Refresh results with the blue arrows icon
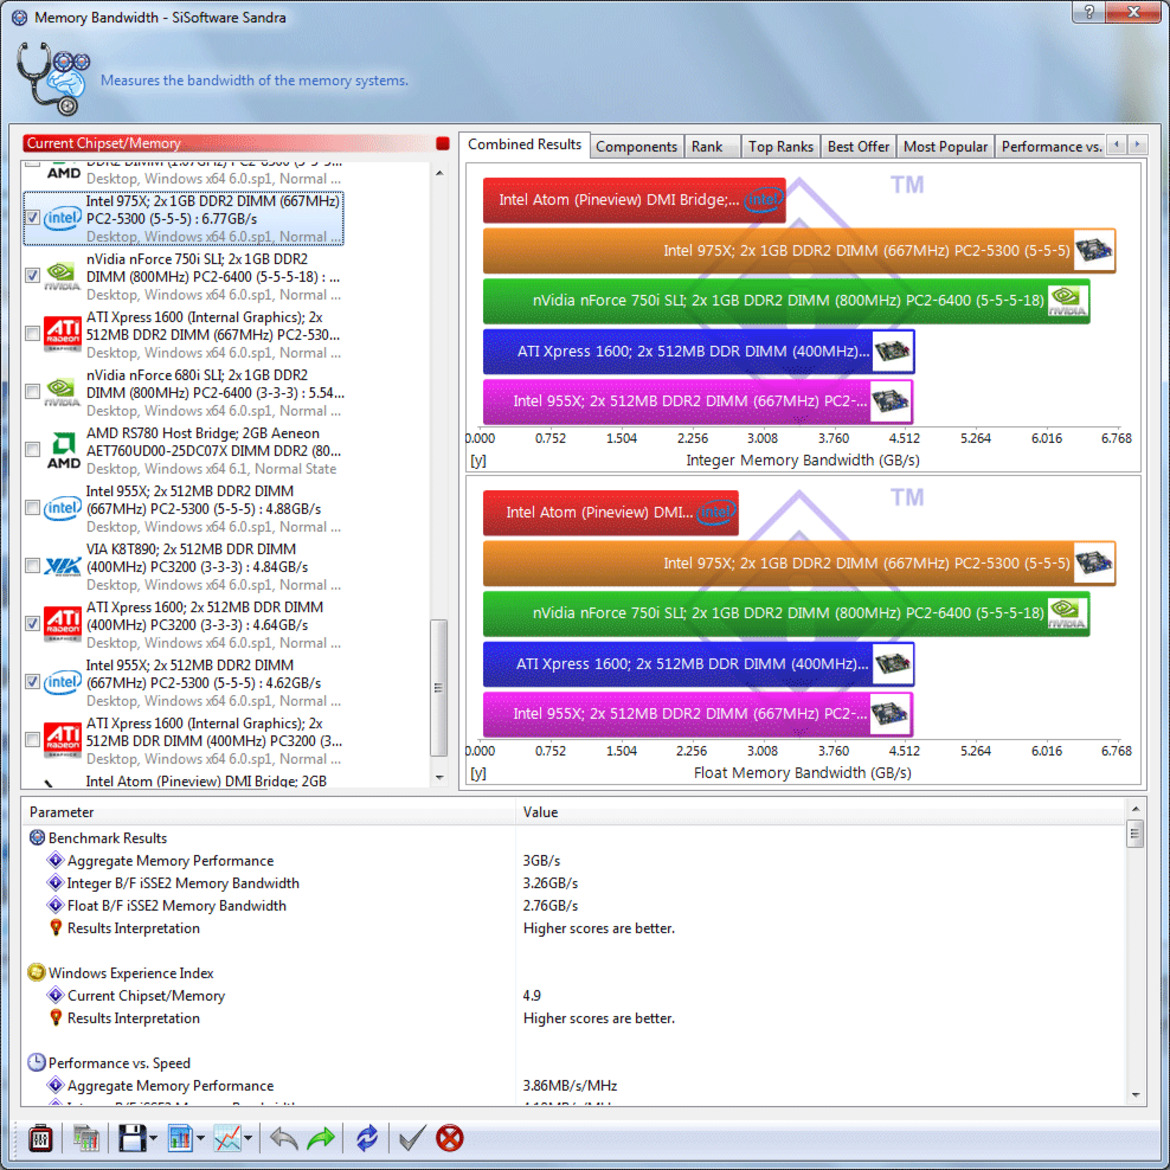 pyautogui.click(x=367, y=1138)
